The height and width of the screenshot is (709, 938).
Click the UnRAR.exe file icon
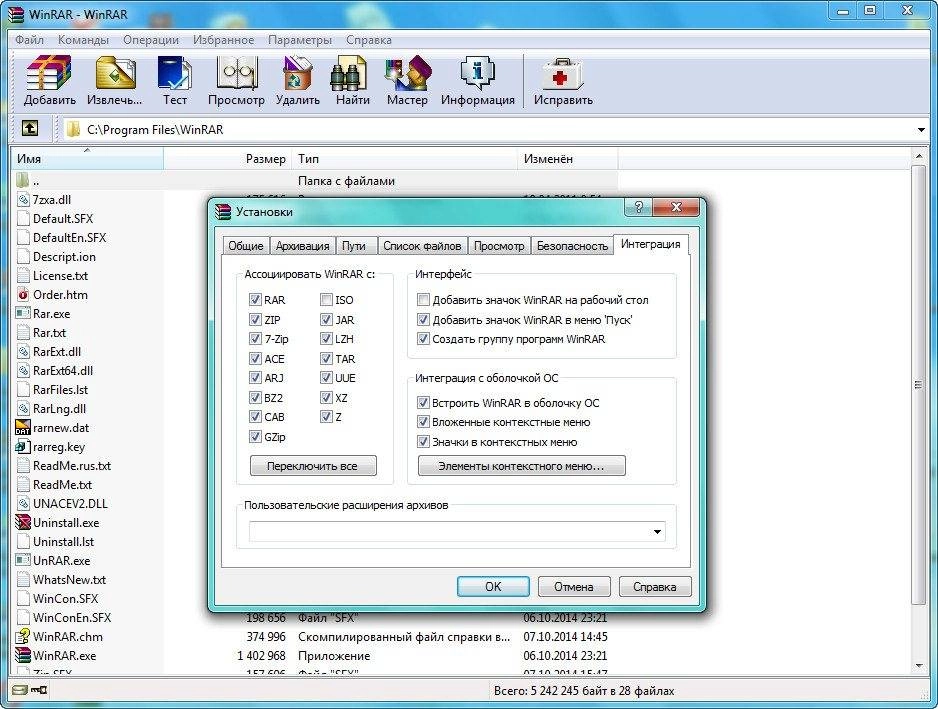click(23, 561)
